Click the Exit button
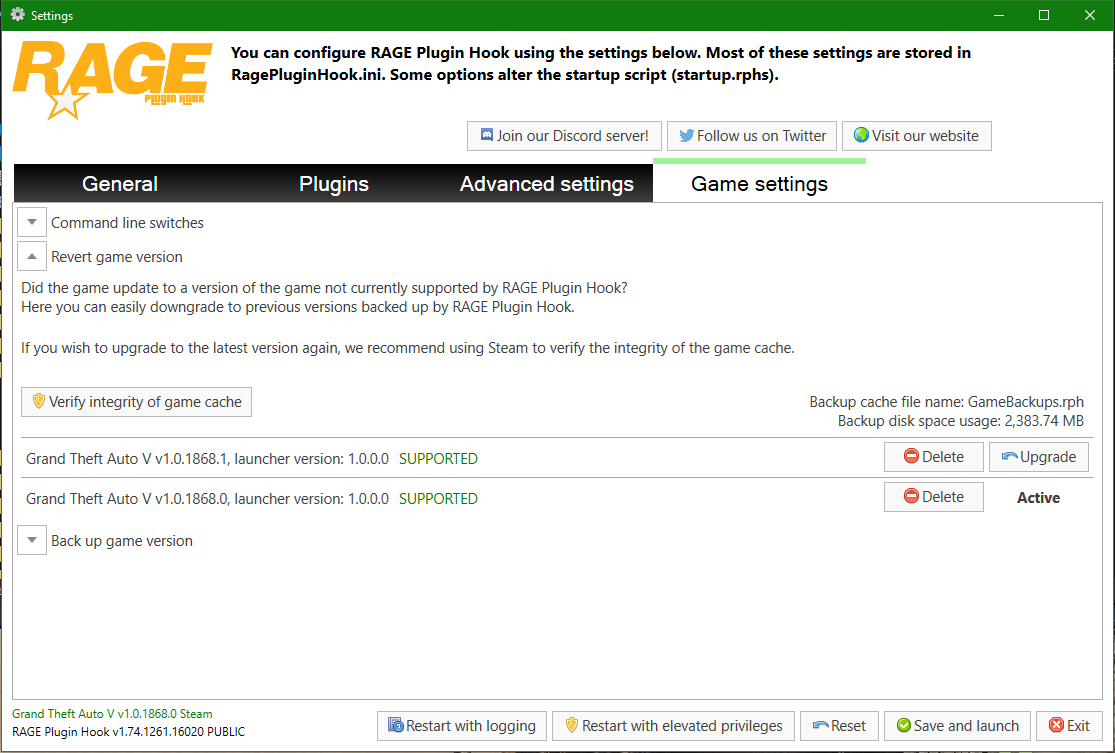This screenshot has width=1115, height=753. [1069, 726]
